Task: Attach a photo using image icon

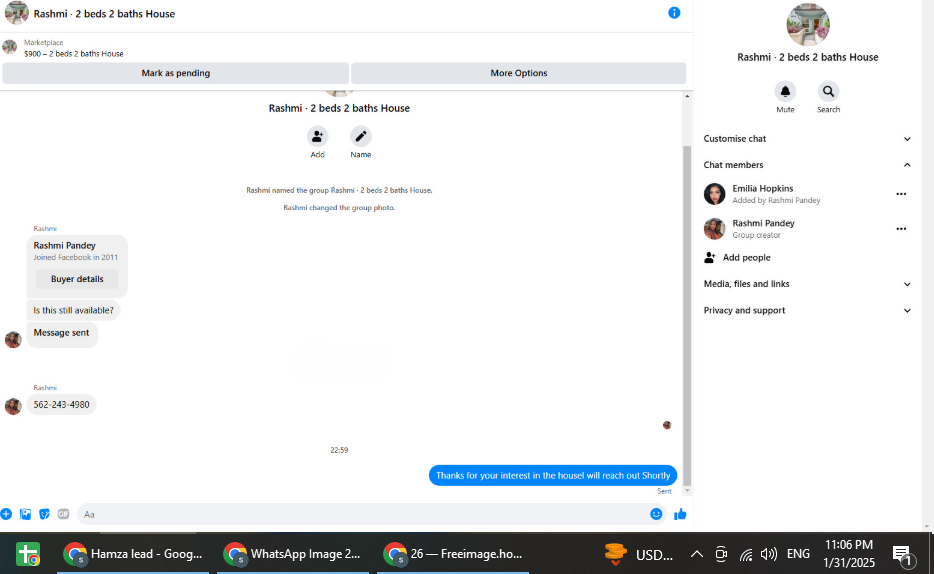Action: [x=25, y=514]
